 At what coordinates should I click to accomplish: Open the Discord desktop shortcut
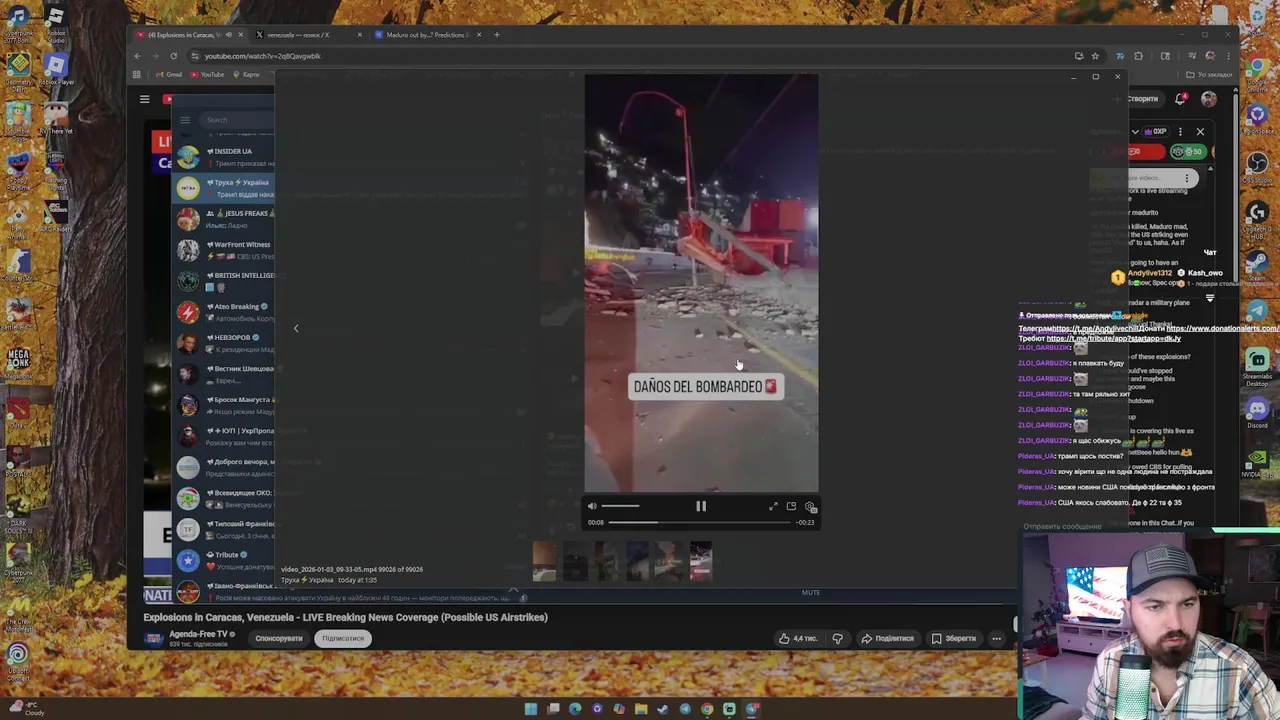1258,412
